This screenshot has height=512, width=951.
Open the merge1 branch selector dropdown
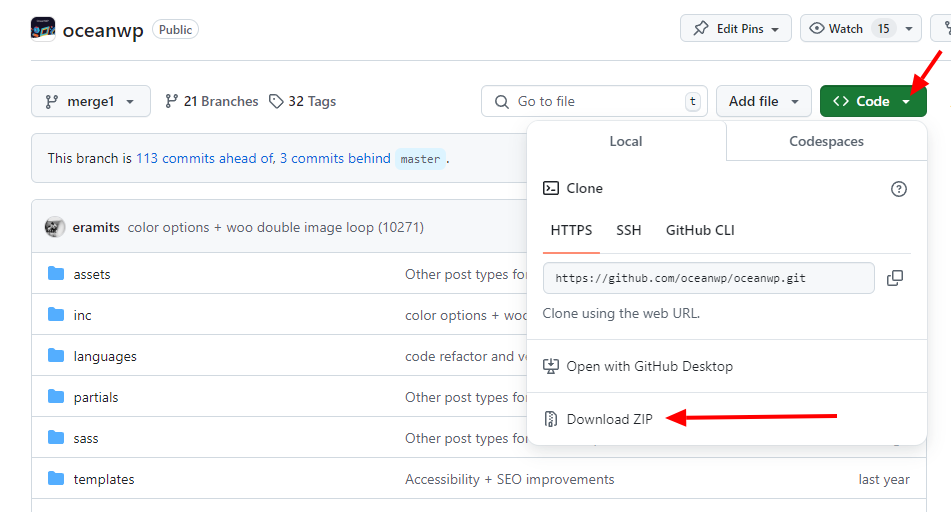pos(91,101)
